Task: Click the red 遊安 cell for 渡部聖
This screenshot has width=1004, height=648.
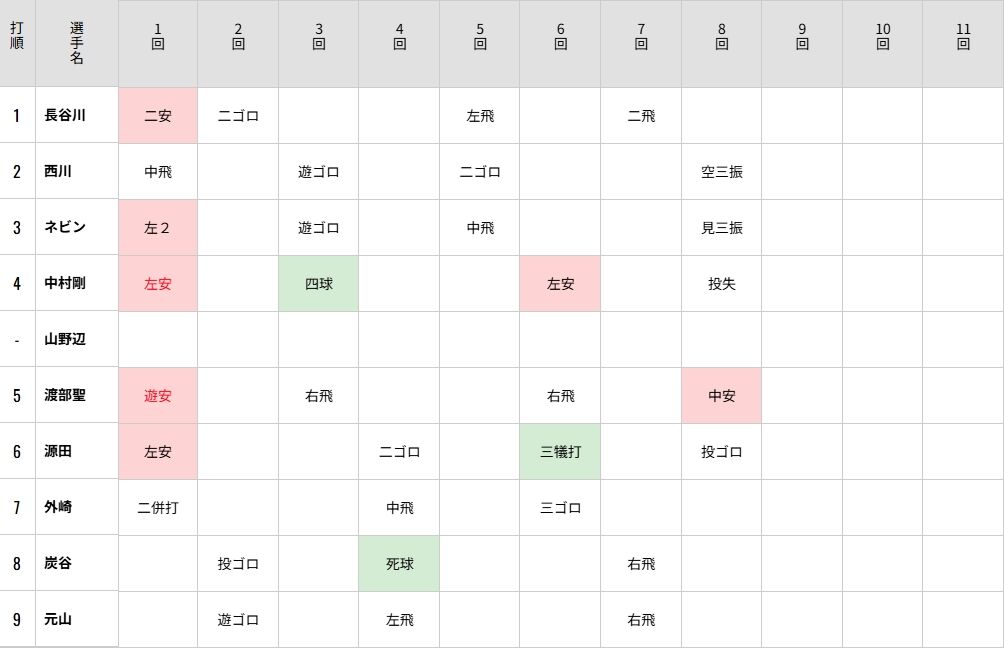Action: point(158,395)
